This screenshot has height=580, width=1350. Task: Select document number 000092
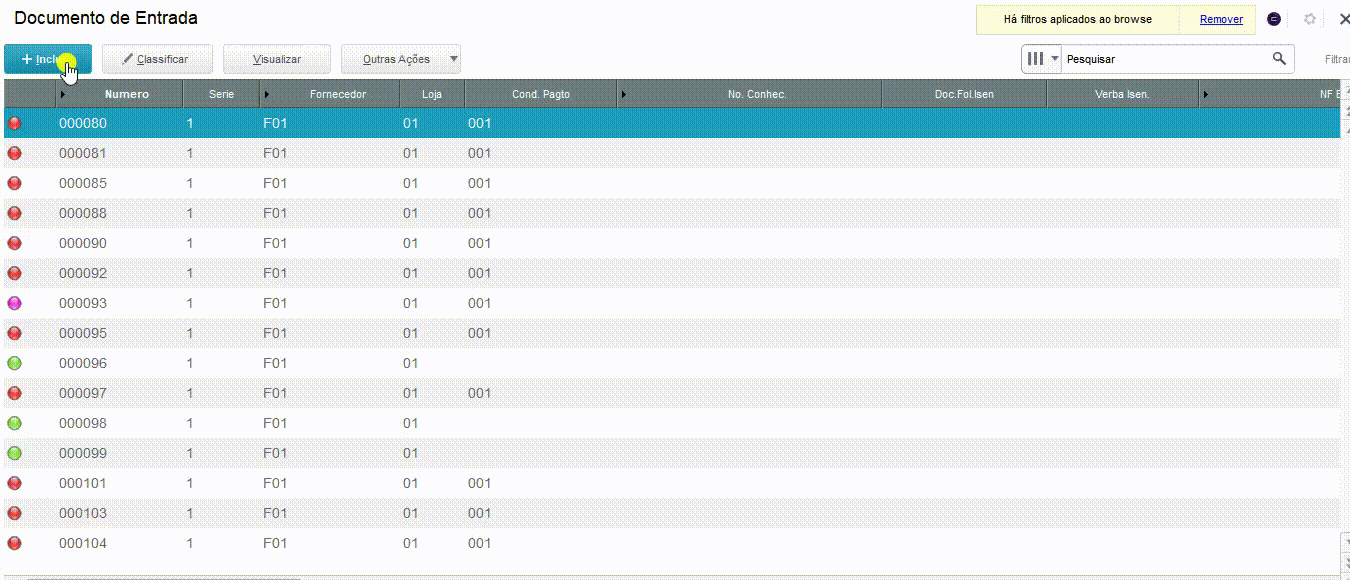point(83,273)
